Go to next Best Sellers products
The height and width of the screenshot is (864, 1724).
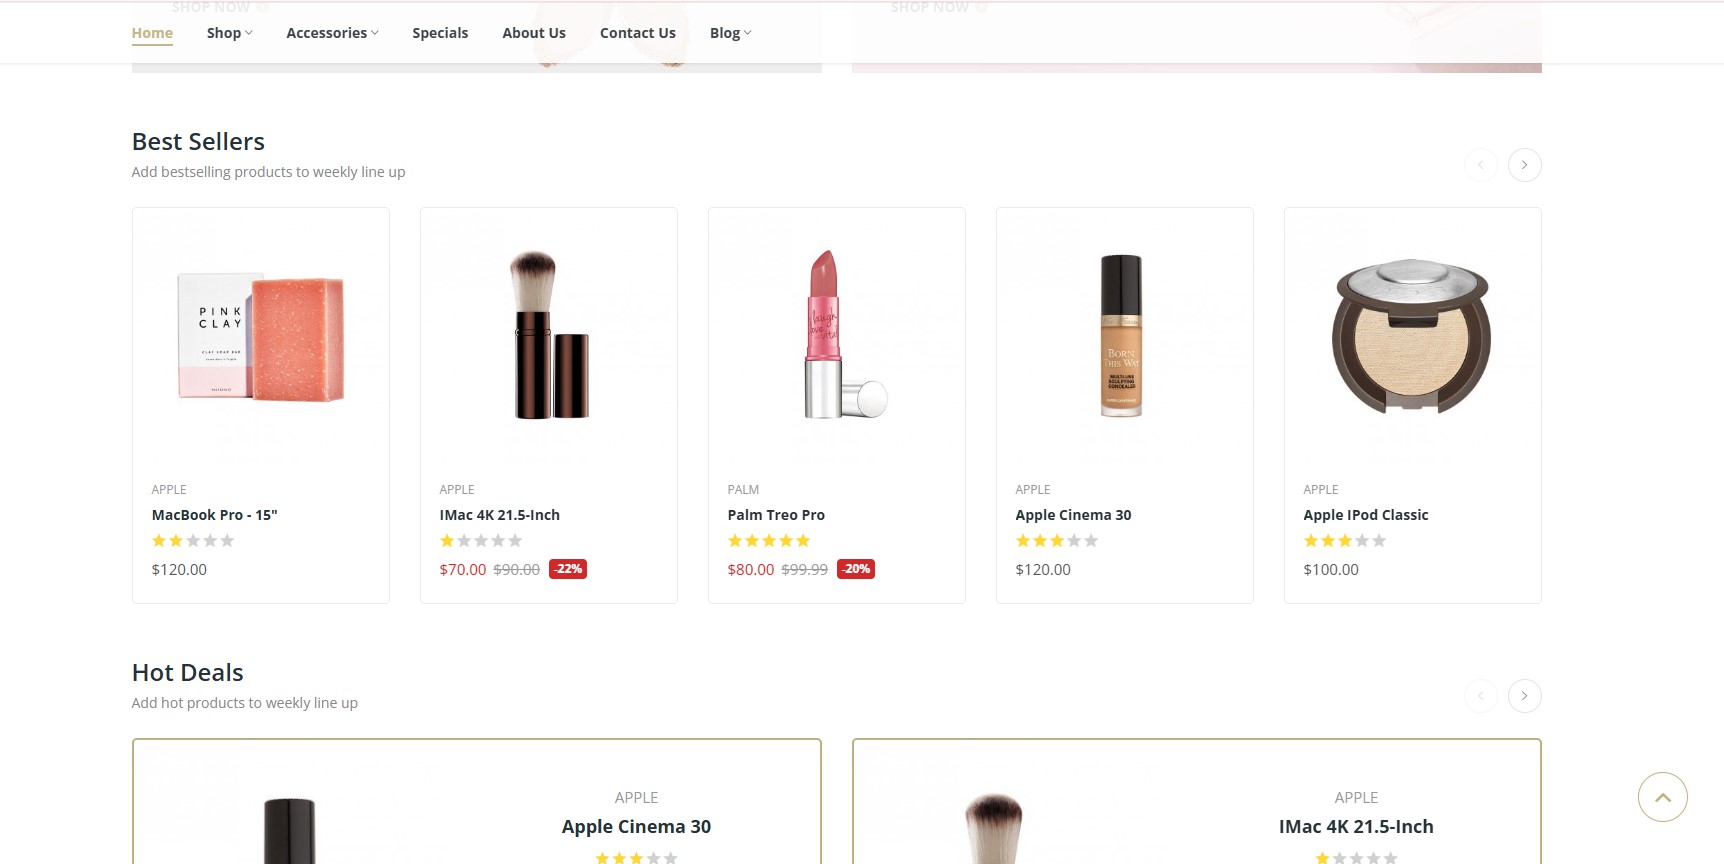1524,165
